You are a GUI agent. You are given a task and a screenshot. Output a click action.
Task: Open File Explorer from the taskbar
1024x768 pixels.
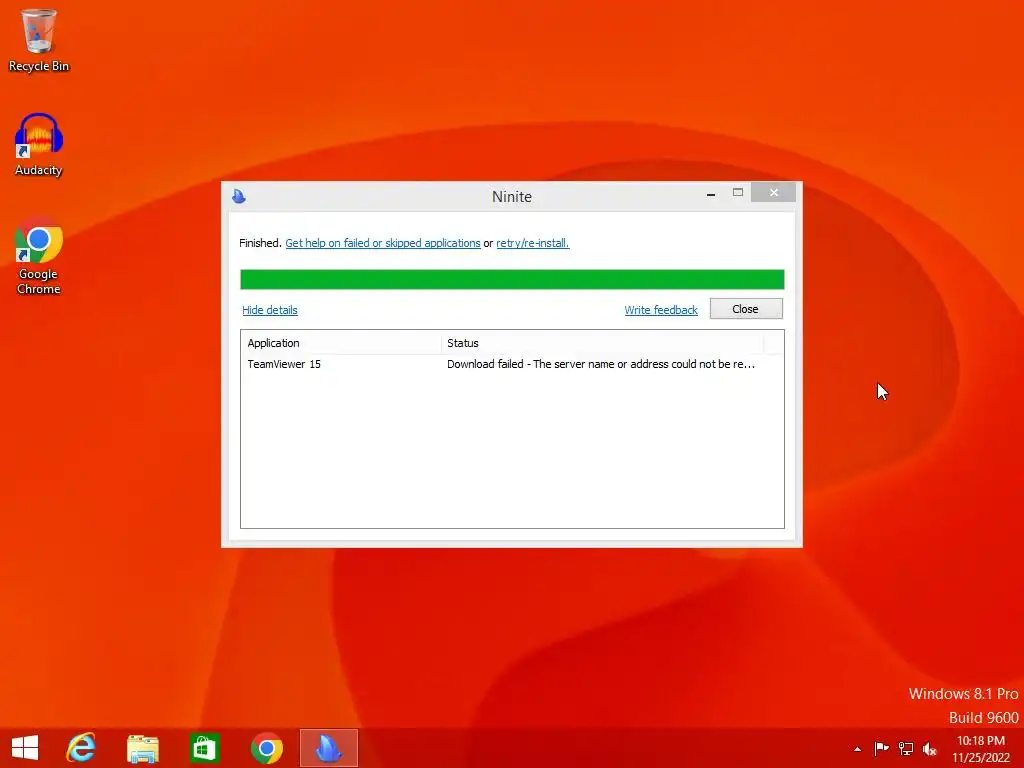[142, 748]
